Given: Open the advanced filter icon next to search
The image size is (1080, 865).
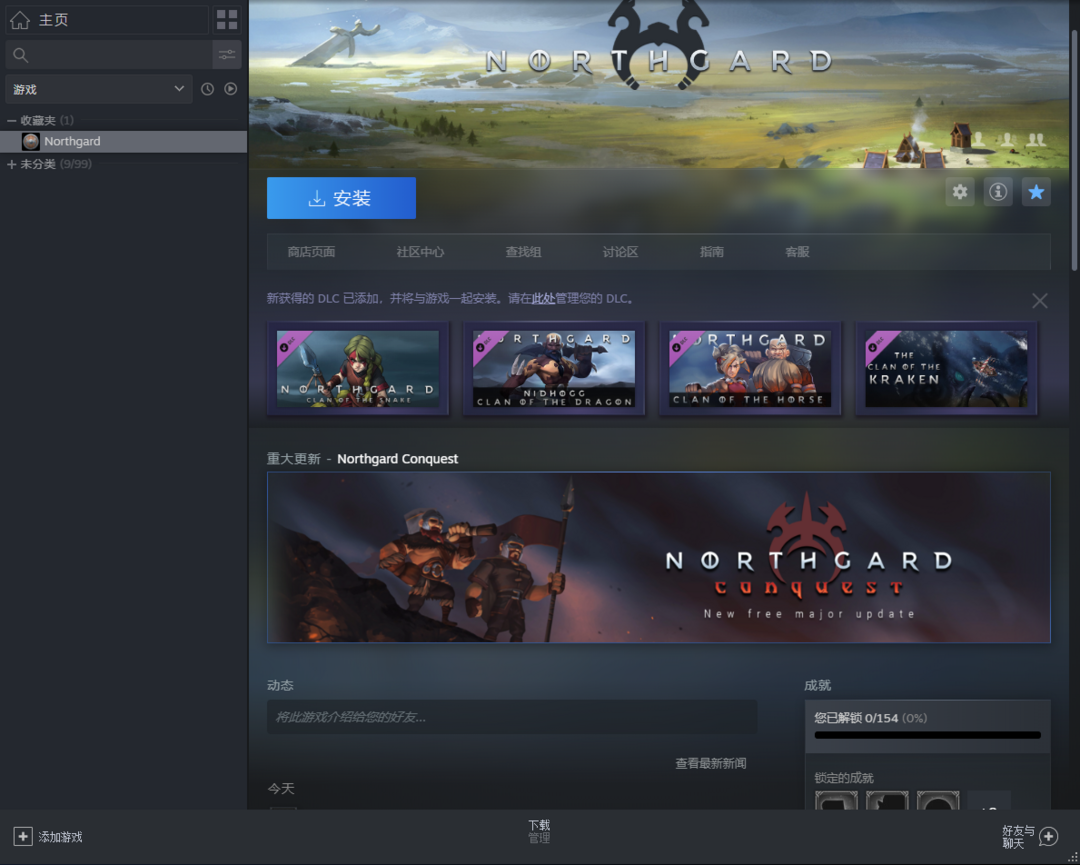Looking at the screenshot, I should pos(227,55).
